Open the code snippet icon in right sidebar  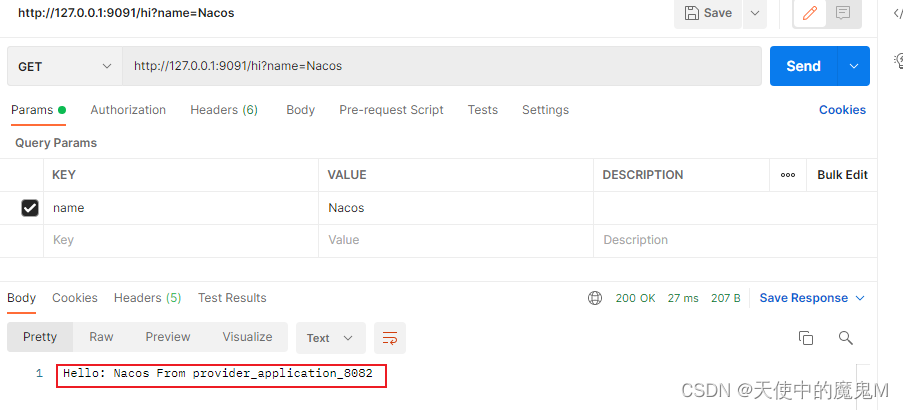pyautogui.click(x=897, y=14)
